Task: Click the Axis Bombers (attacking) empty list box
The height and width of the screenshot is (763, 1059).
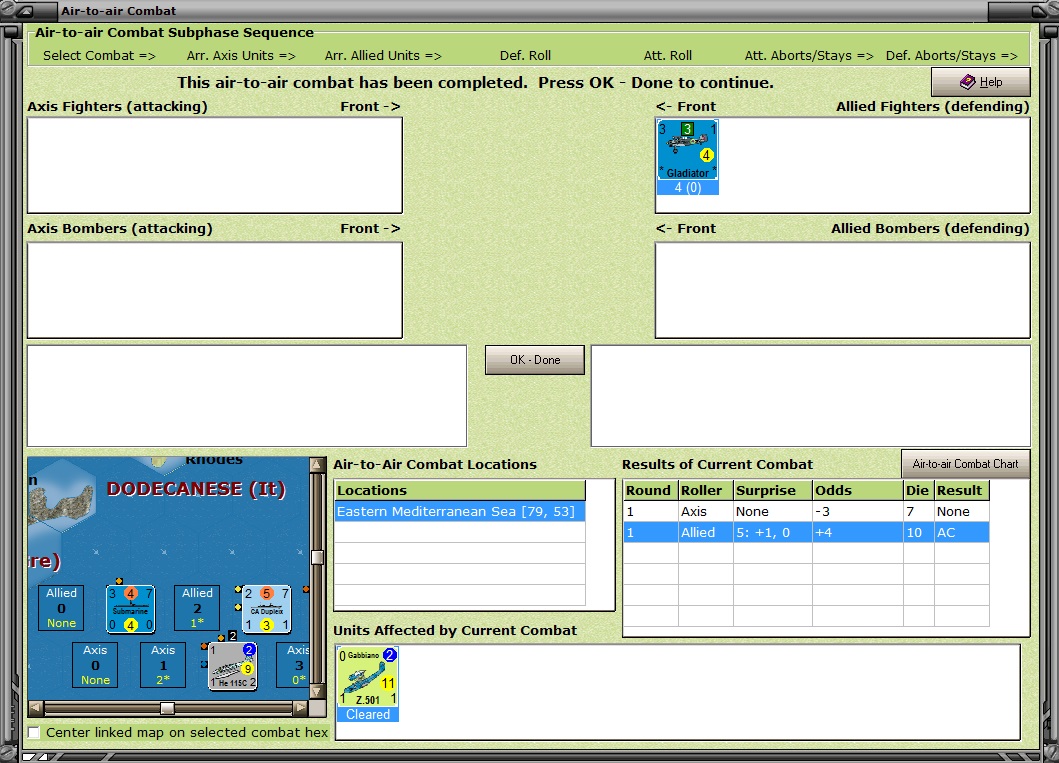Action: [215, 290]
